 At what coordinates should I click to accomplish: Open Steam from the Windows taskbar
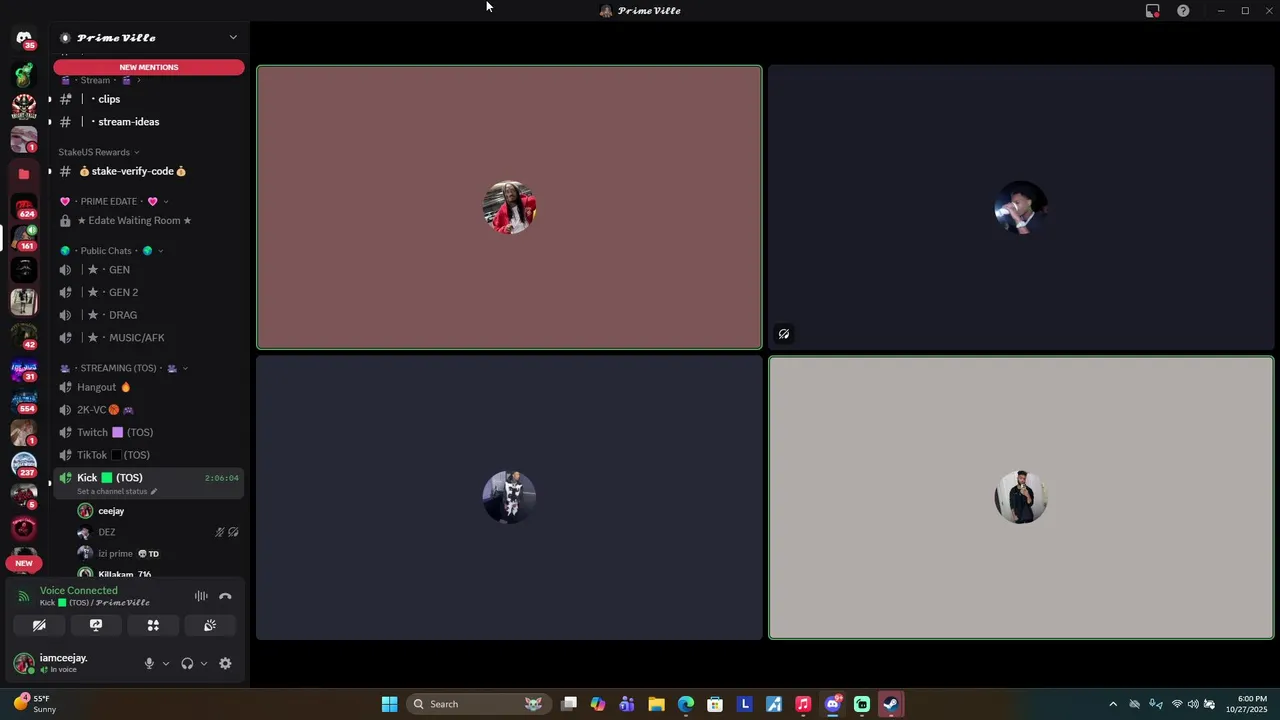tap(891, 704)
